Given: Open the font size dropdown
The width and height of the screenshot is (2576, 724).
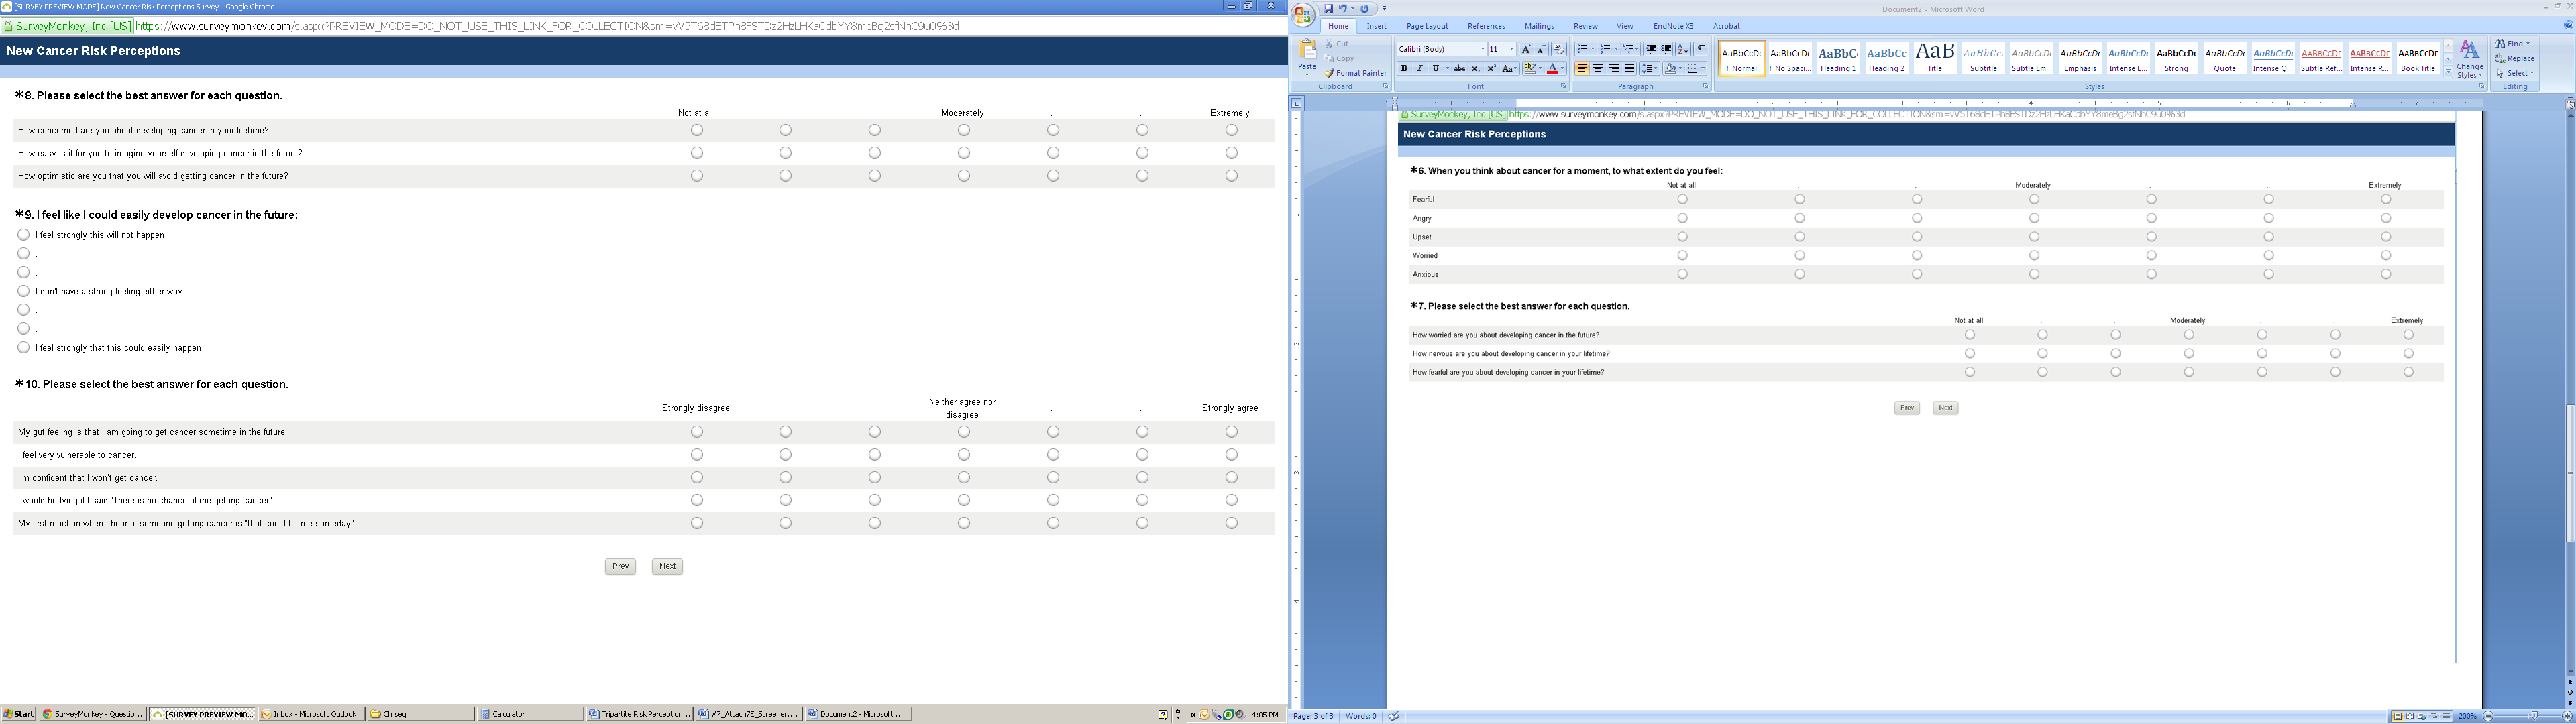Looking at the screenshot, I should (x=1511, y=49).
